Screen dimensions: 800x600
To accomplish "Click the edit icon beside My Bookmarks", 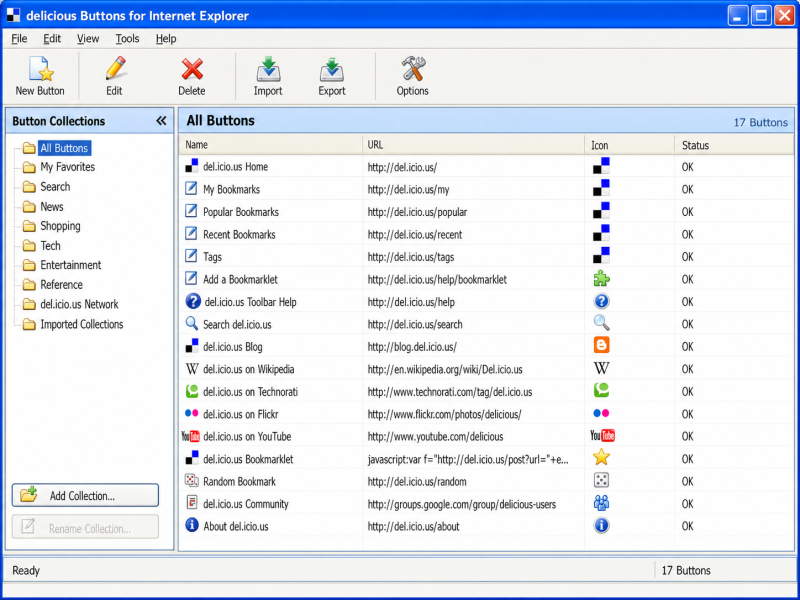I will pyautogui.click(x=191, y=189).
